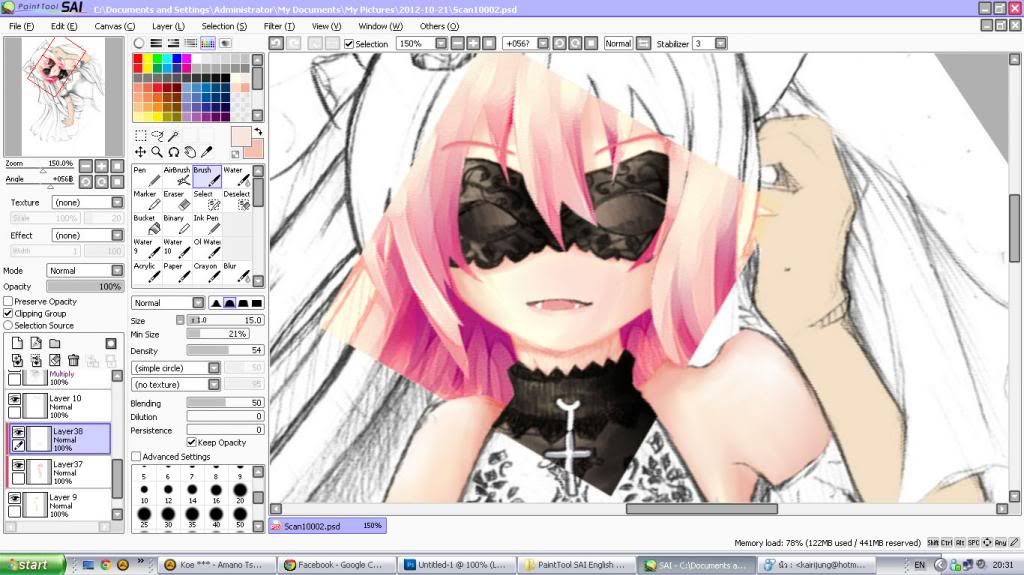The image size is (1024, 575).
Task: Pick the rectangular selection tool
Action: [x=140, y=136]
